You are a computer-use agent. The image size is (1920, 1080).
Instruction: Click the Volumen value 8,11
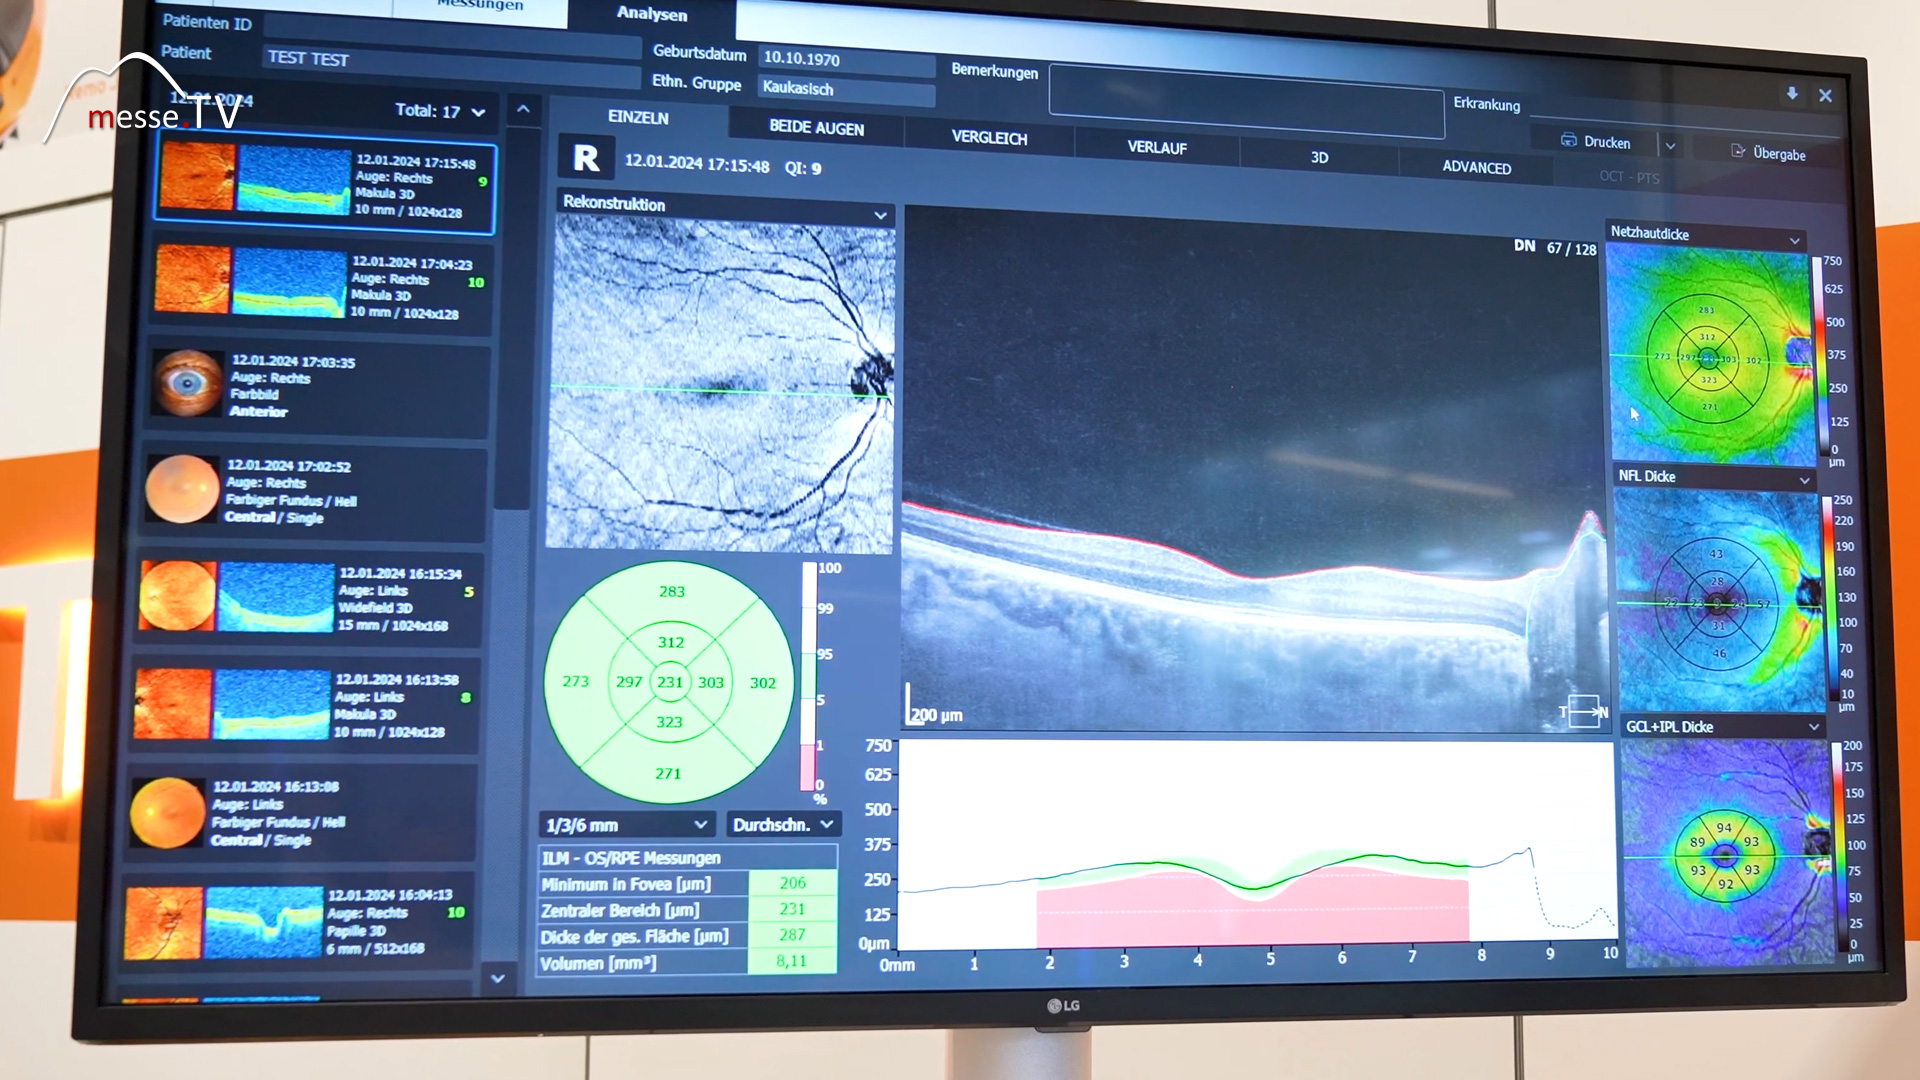coord(791,961)
